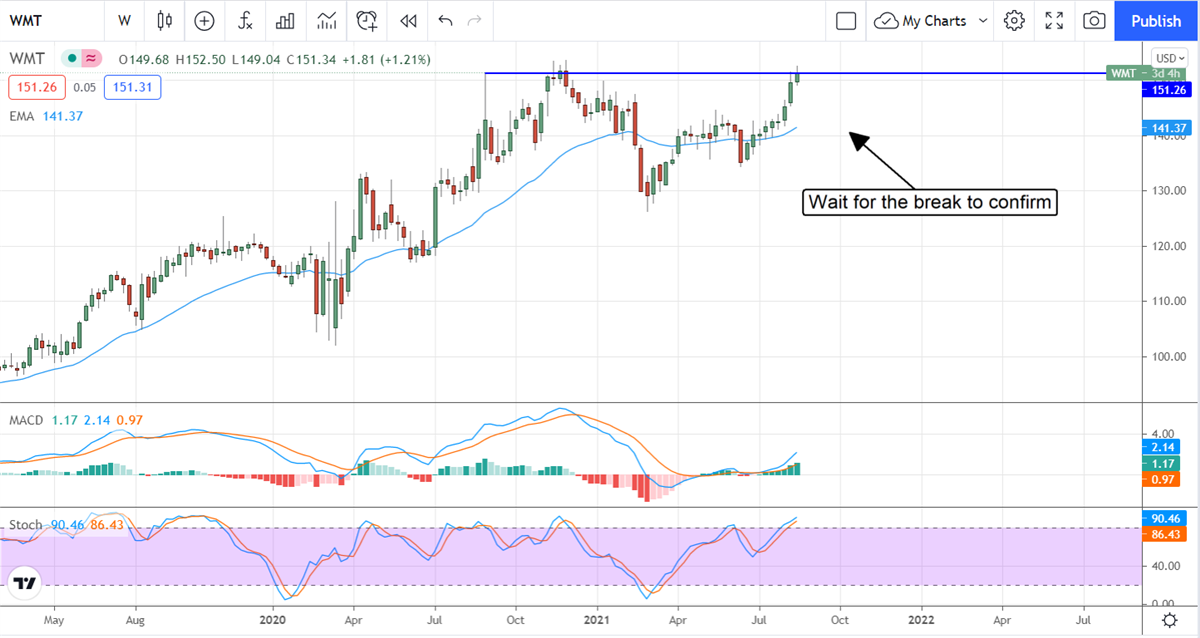1200x638 pixels.
Task: Open the candlestick chart type selector
Action: click(x=165, y=20)
